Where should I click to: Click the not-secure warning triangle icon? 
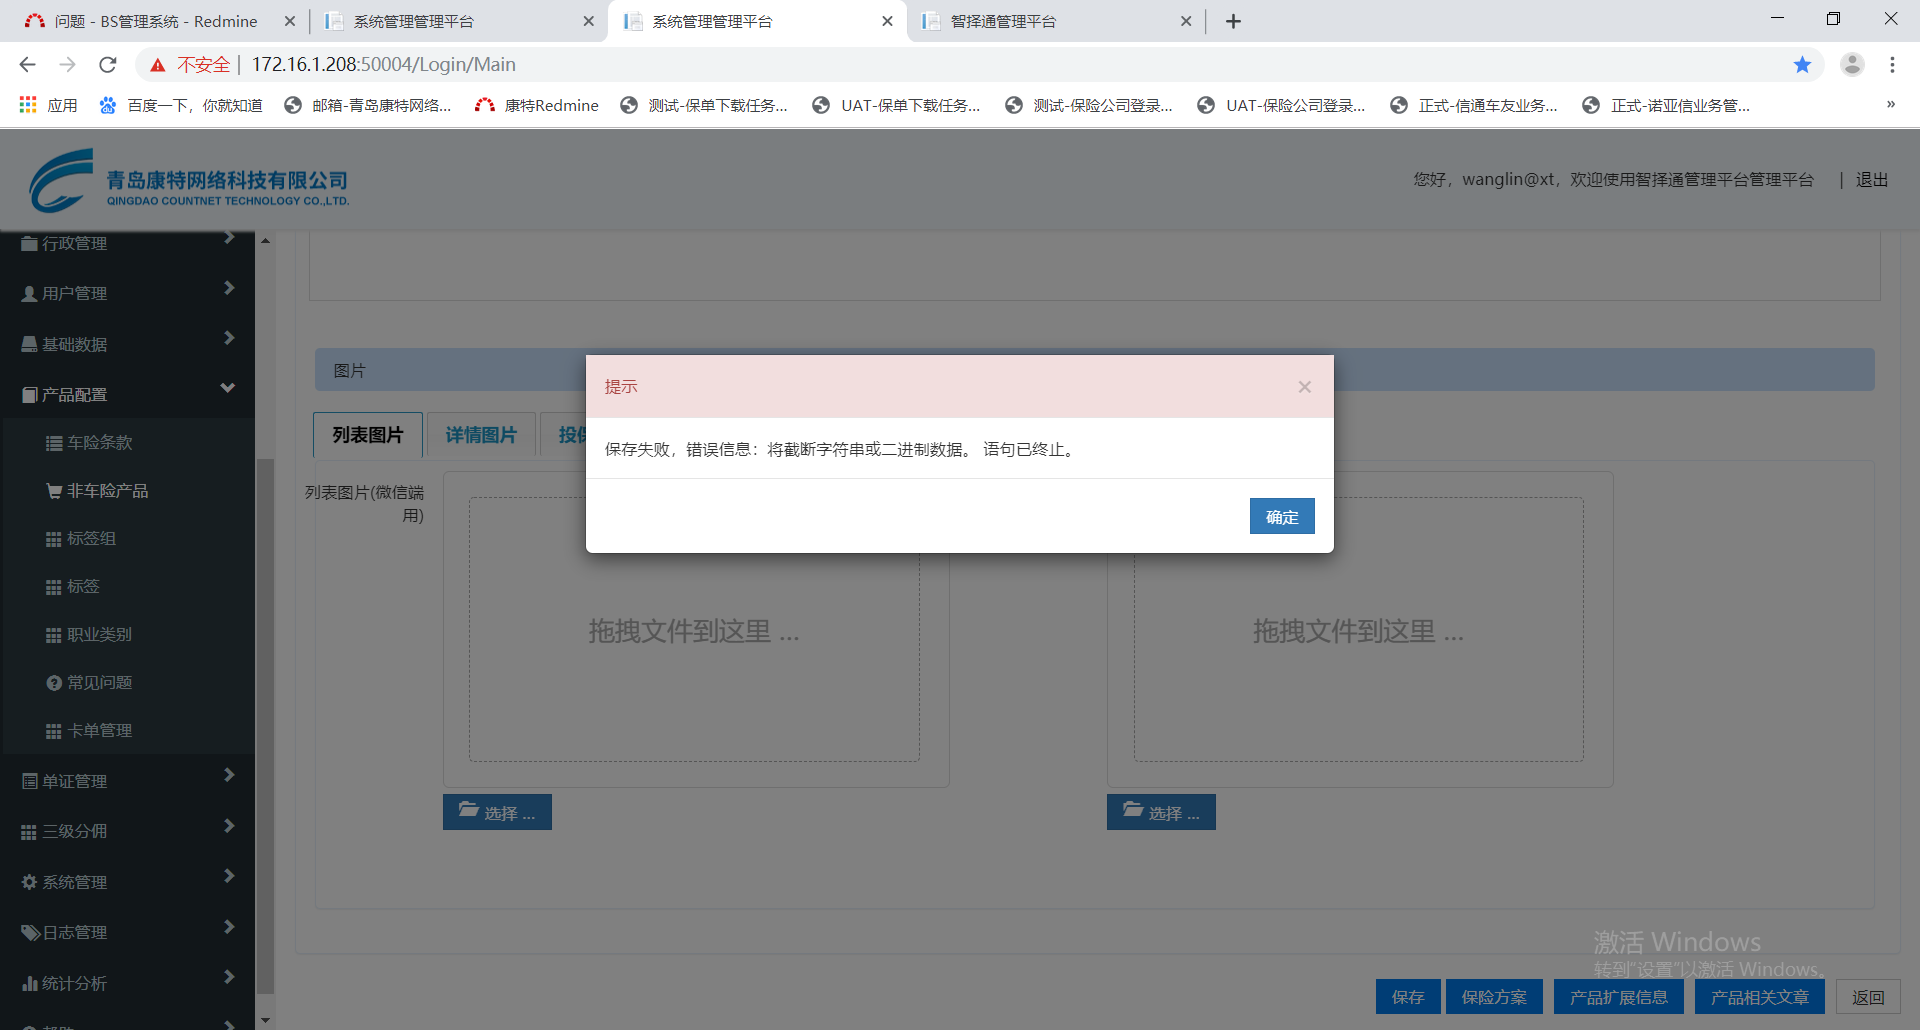click(157, 64)
